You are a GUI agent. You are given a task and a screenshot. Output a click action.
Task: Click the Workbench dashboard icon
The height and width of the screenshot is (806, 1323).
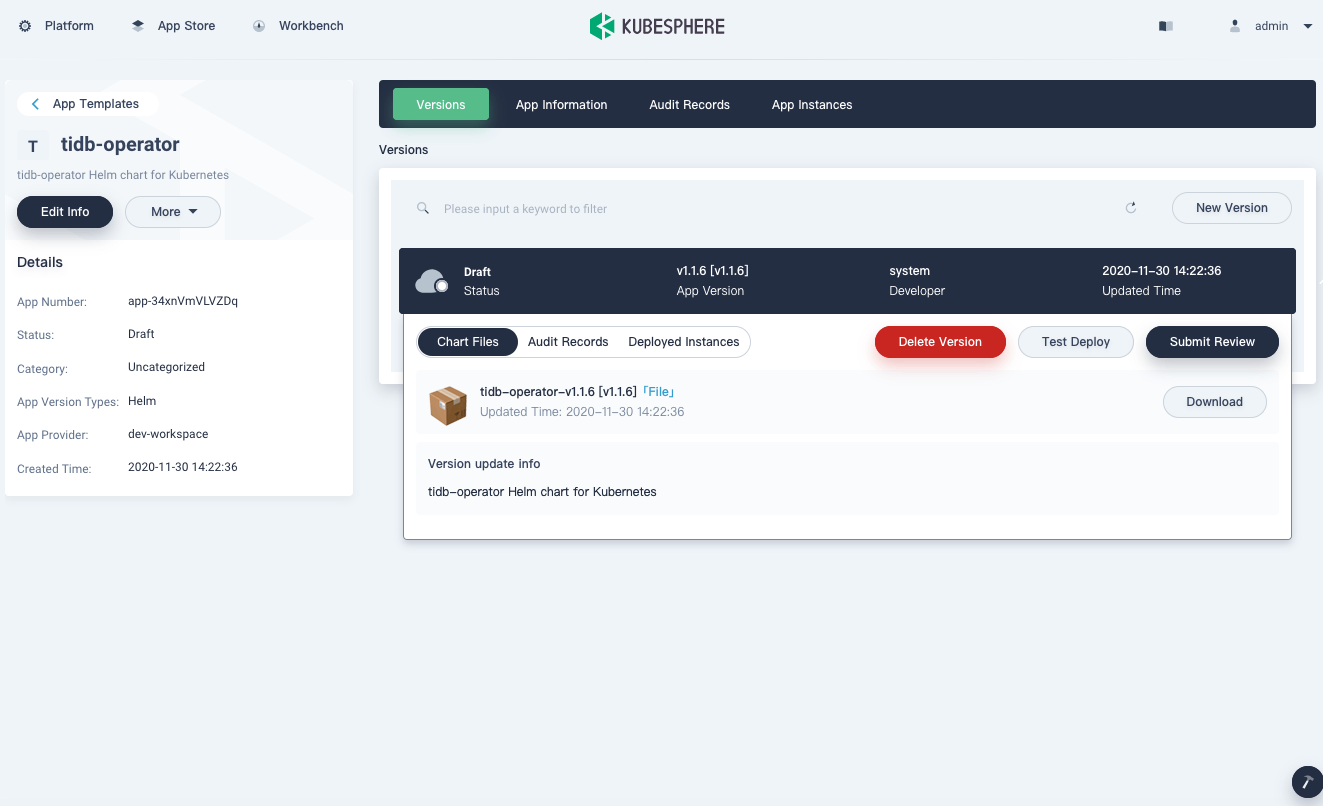click(x=259, y=26)
